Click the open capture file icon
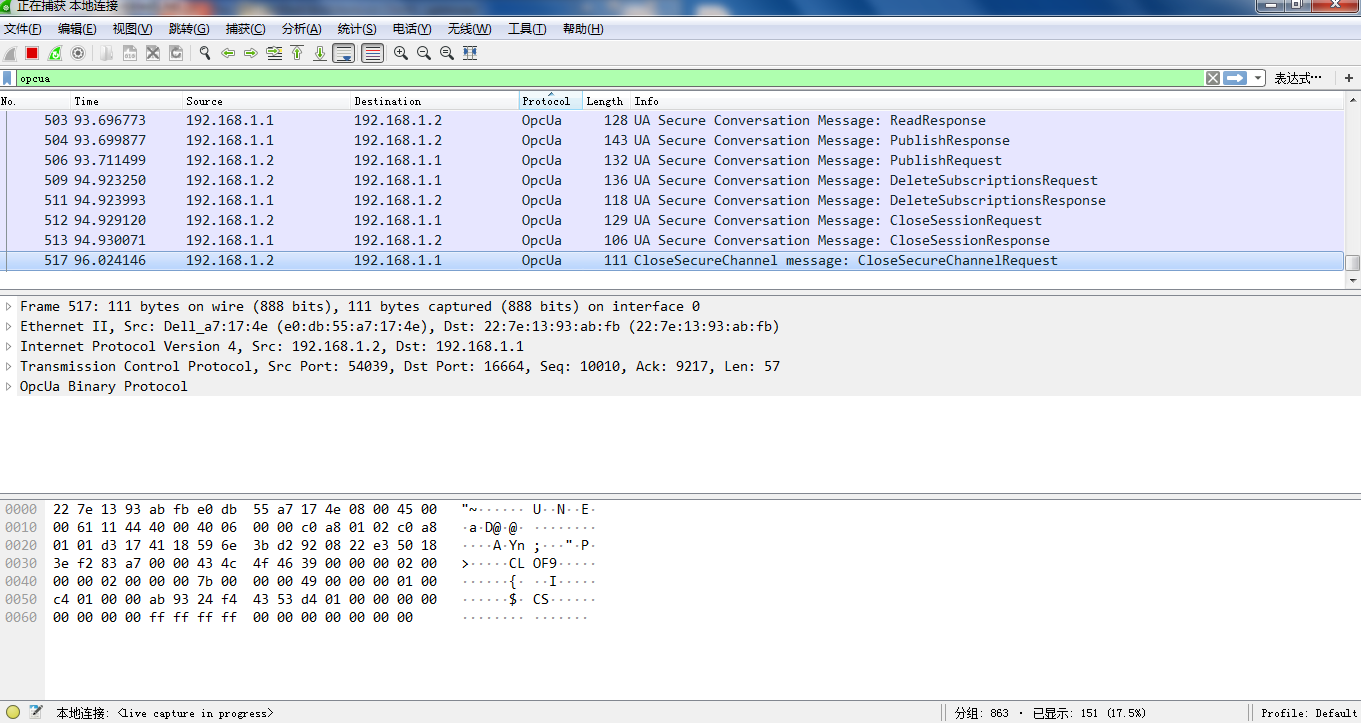 pos(106,53)
